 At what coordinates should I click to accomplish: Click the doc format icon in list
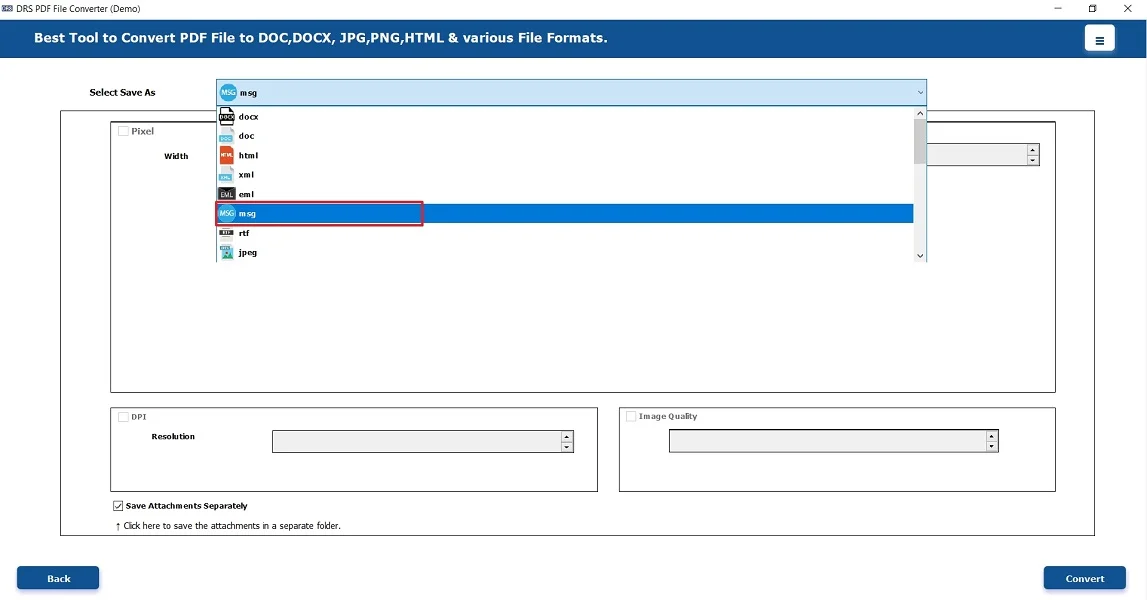pos(226,136)
